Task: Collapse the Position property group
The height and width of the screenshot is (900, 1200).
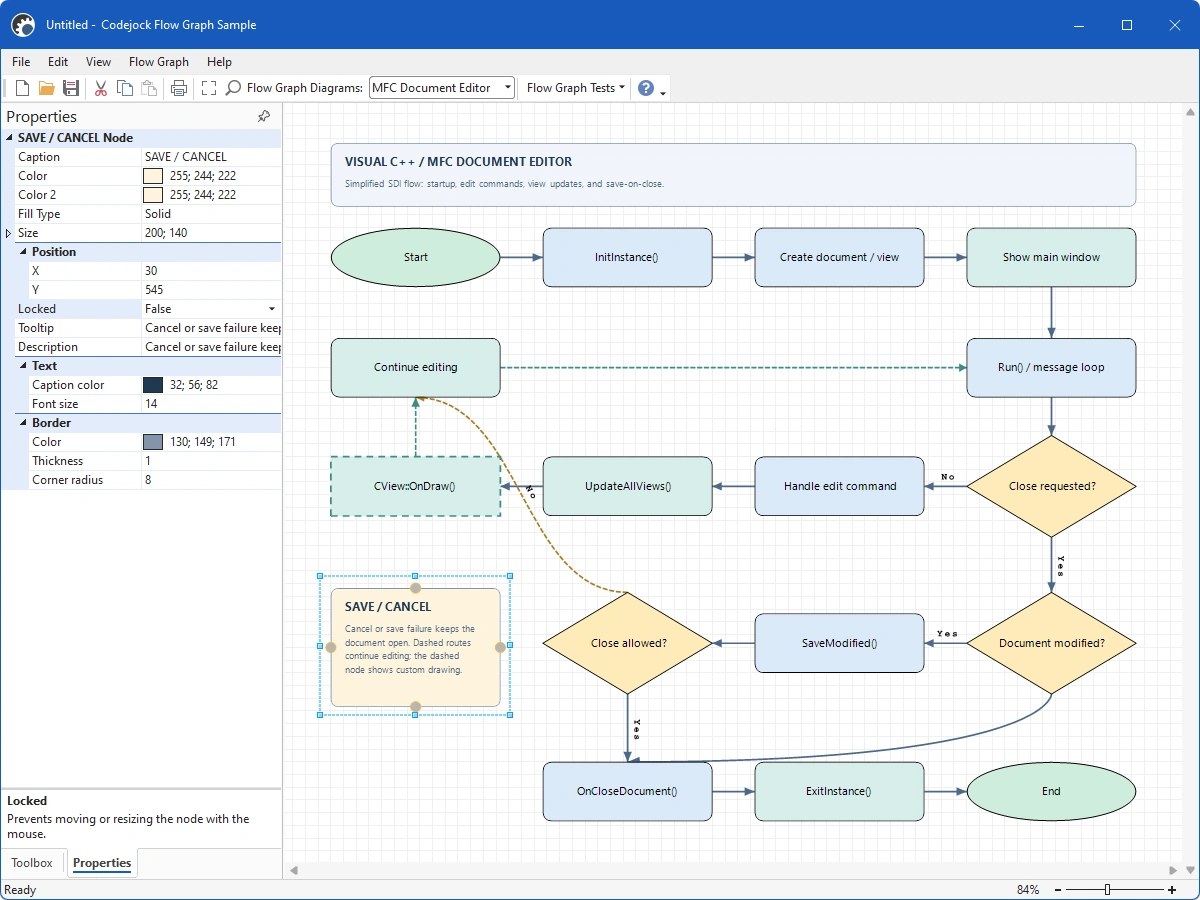Action: tap(24, 252)
